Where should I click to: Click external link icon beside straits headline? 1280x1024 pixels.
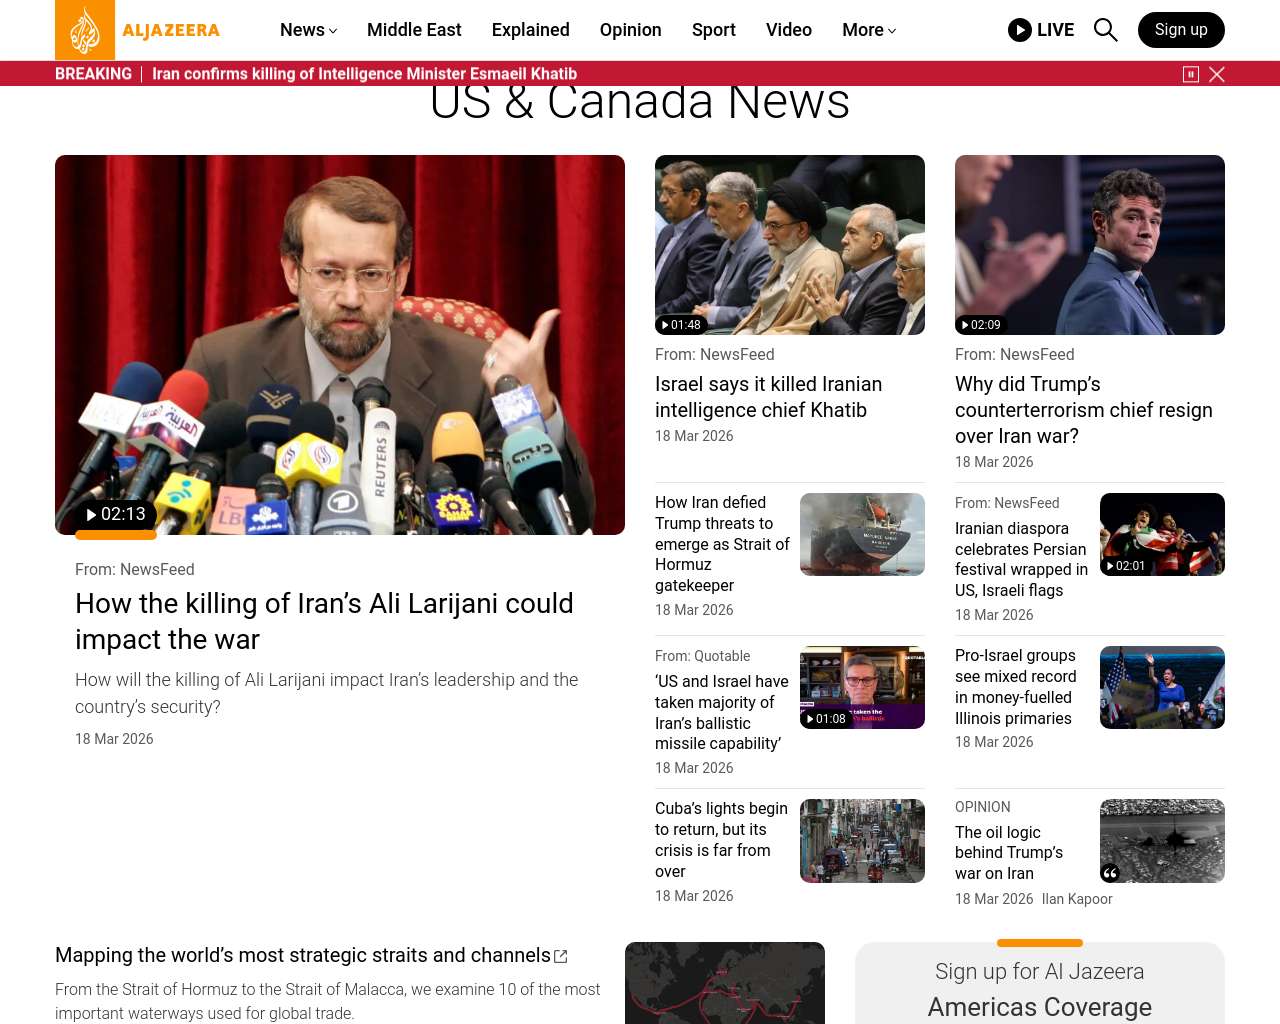coord(561,957)
